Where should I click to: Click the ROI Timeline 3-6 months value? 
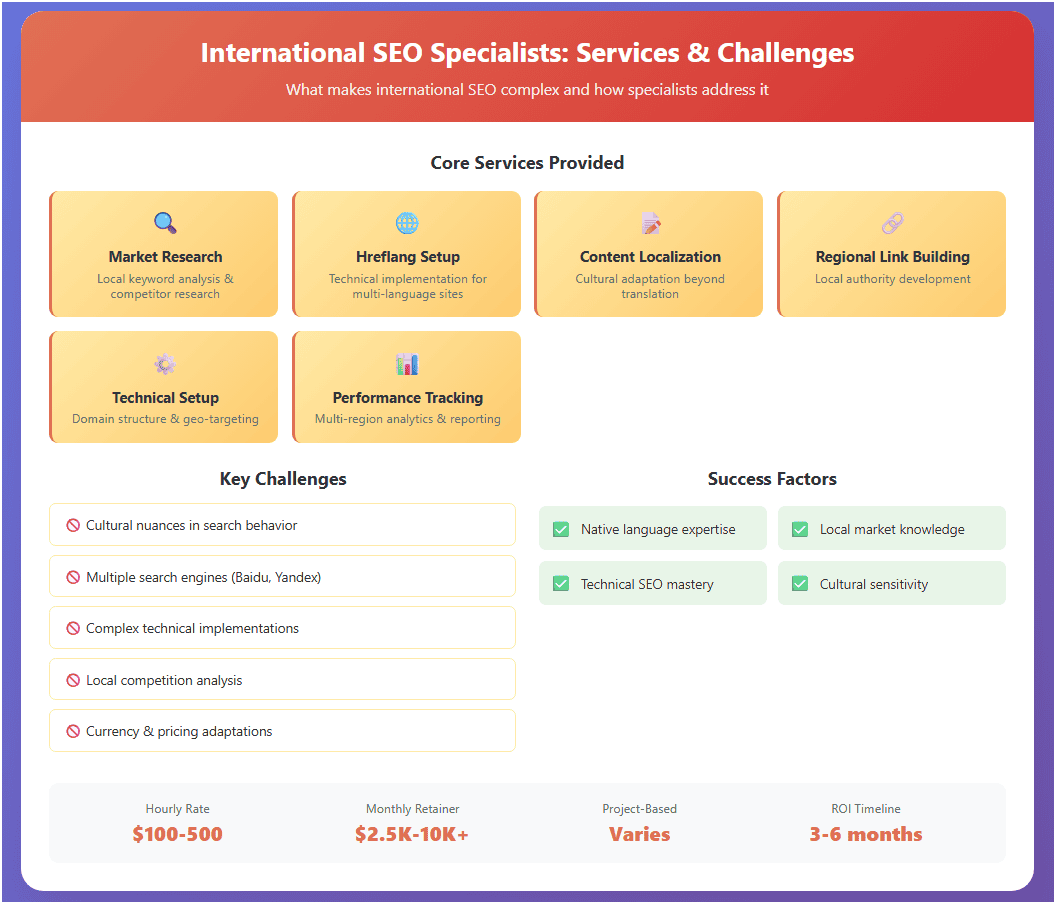point(866,834)
